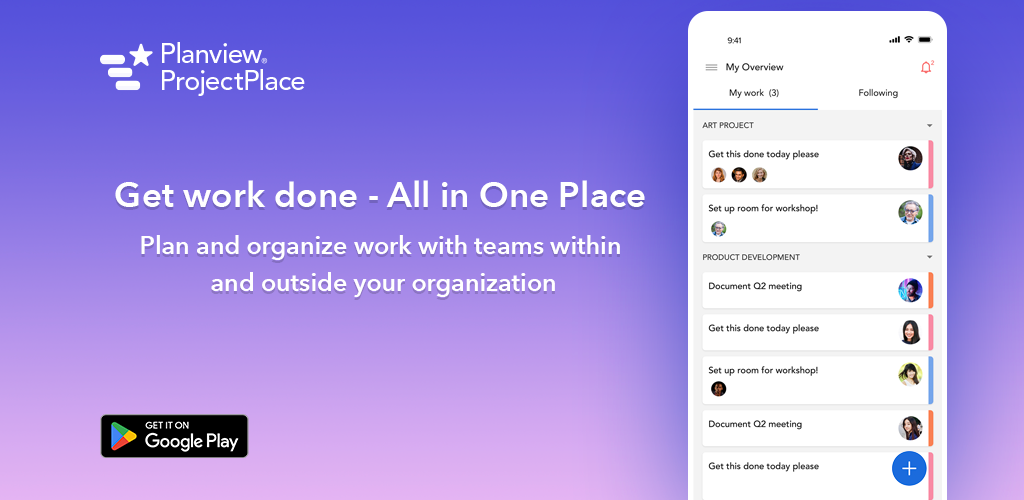
Task: Switch to the My work (3) tab
Action: point(754,93)
